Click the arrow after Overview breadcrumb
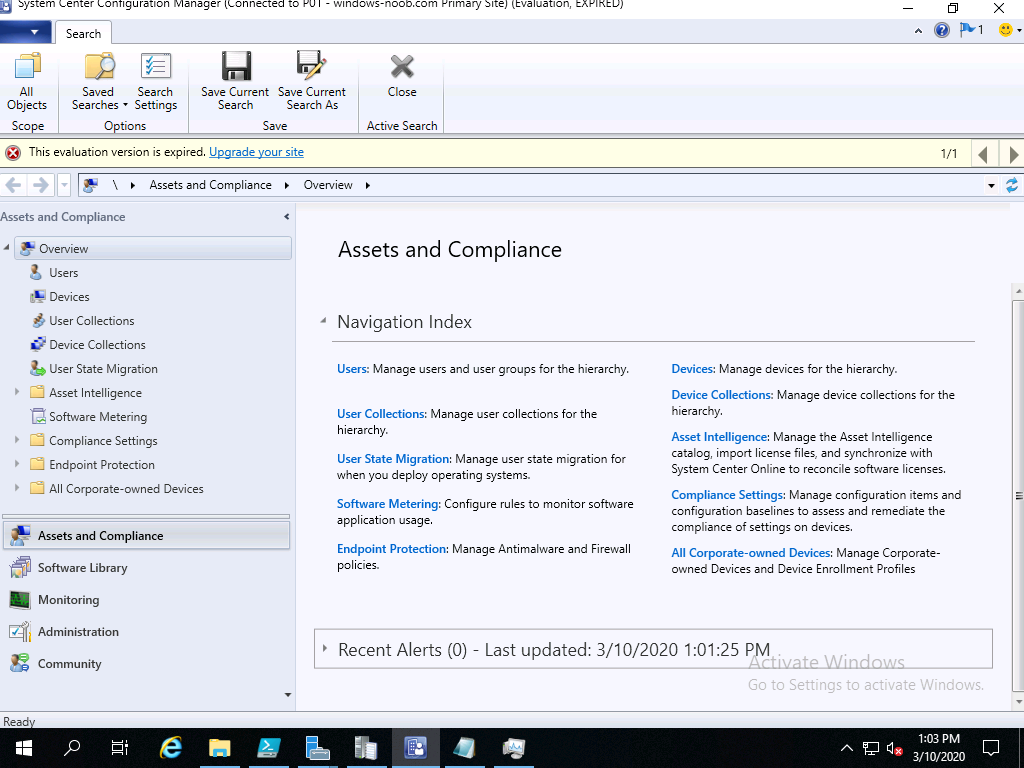This screenshot has width=1024, height=768. [368, 185]
